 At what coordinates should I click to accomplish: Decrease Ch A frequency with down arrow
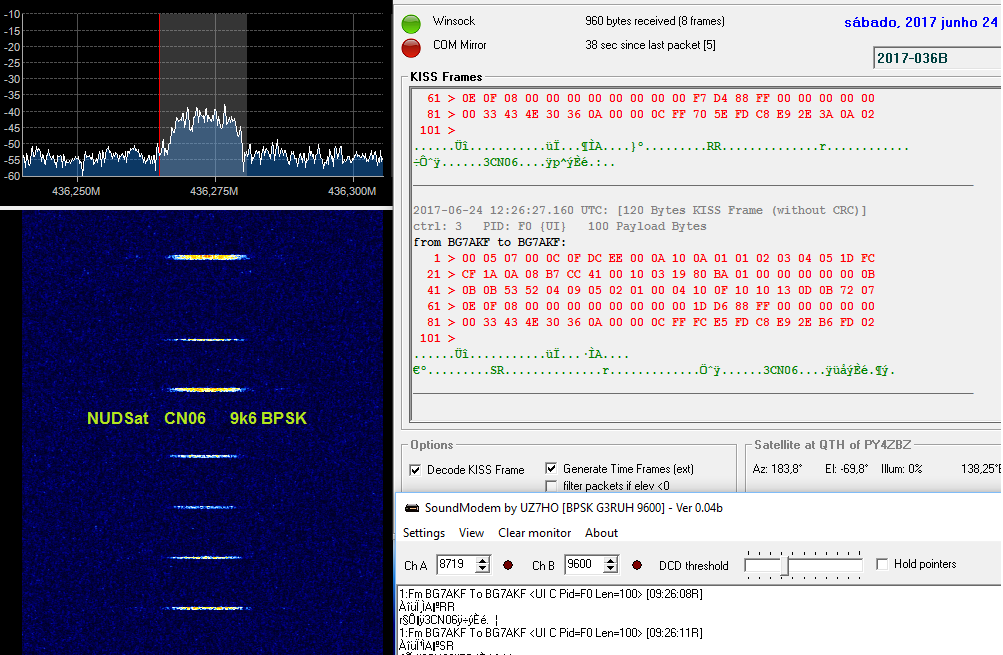[x=483, y=570]
